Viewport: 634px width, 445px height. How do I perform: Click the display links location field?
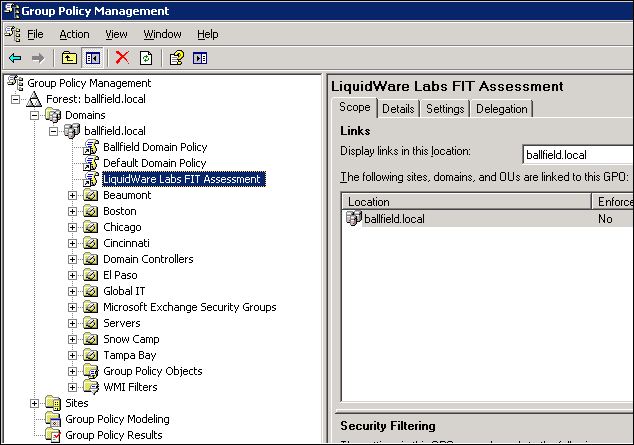pyautogui.click(x=578, y=154)
